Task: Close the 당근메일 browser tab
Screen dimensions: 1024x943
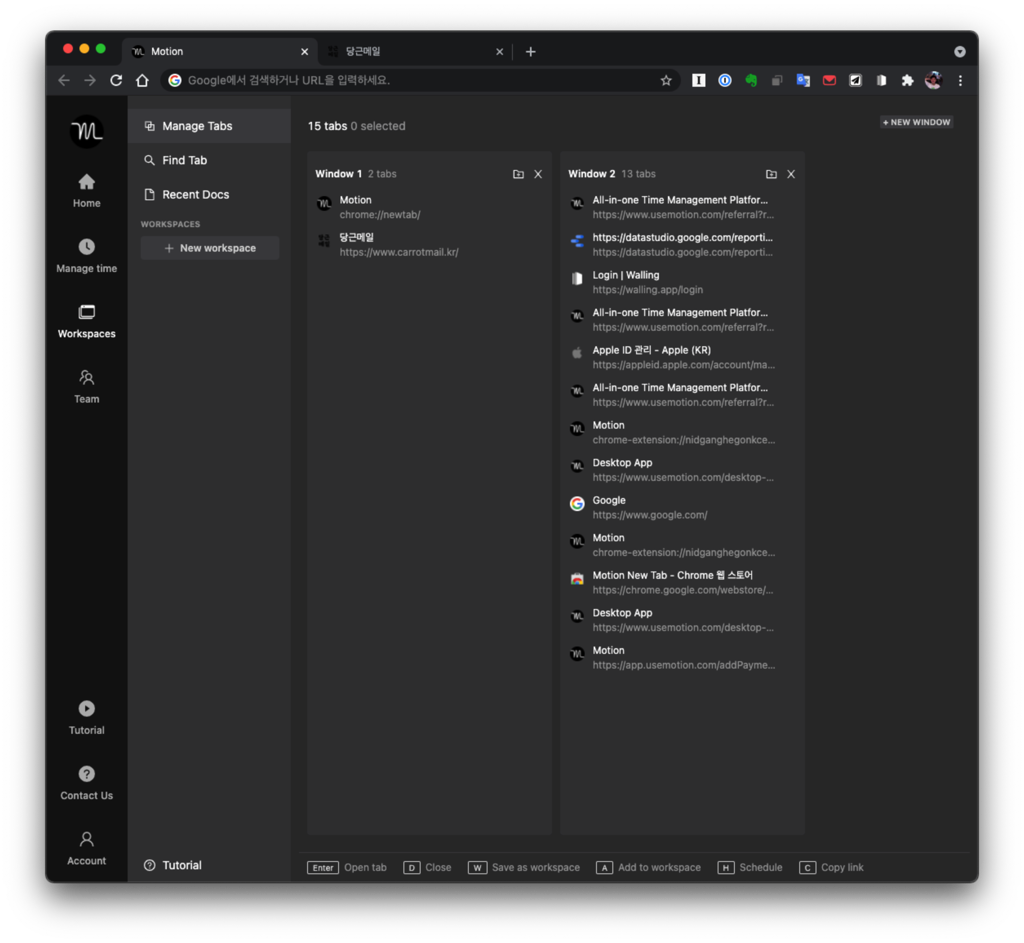Action: tap(500, 52)
